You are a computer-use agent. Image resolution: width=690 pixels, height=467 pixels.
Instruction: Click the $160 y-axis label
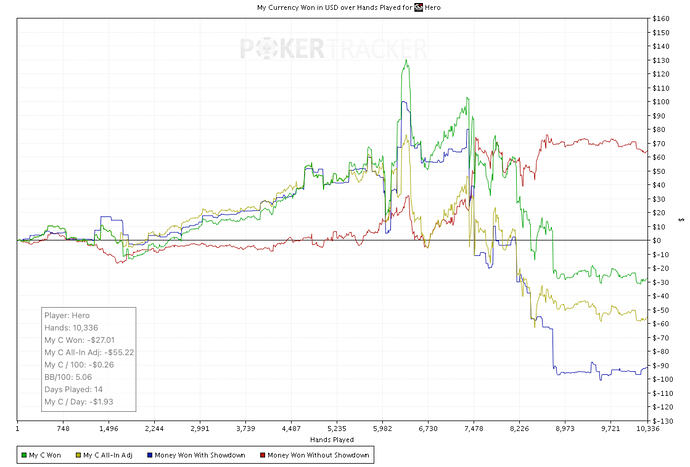(661, 18)
